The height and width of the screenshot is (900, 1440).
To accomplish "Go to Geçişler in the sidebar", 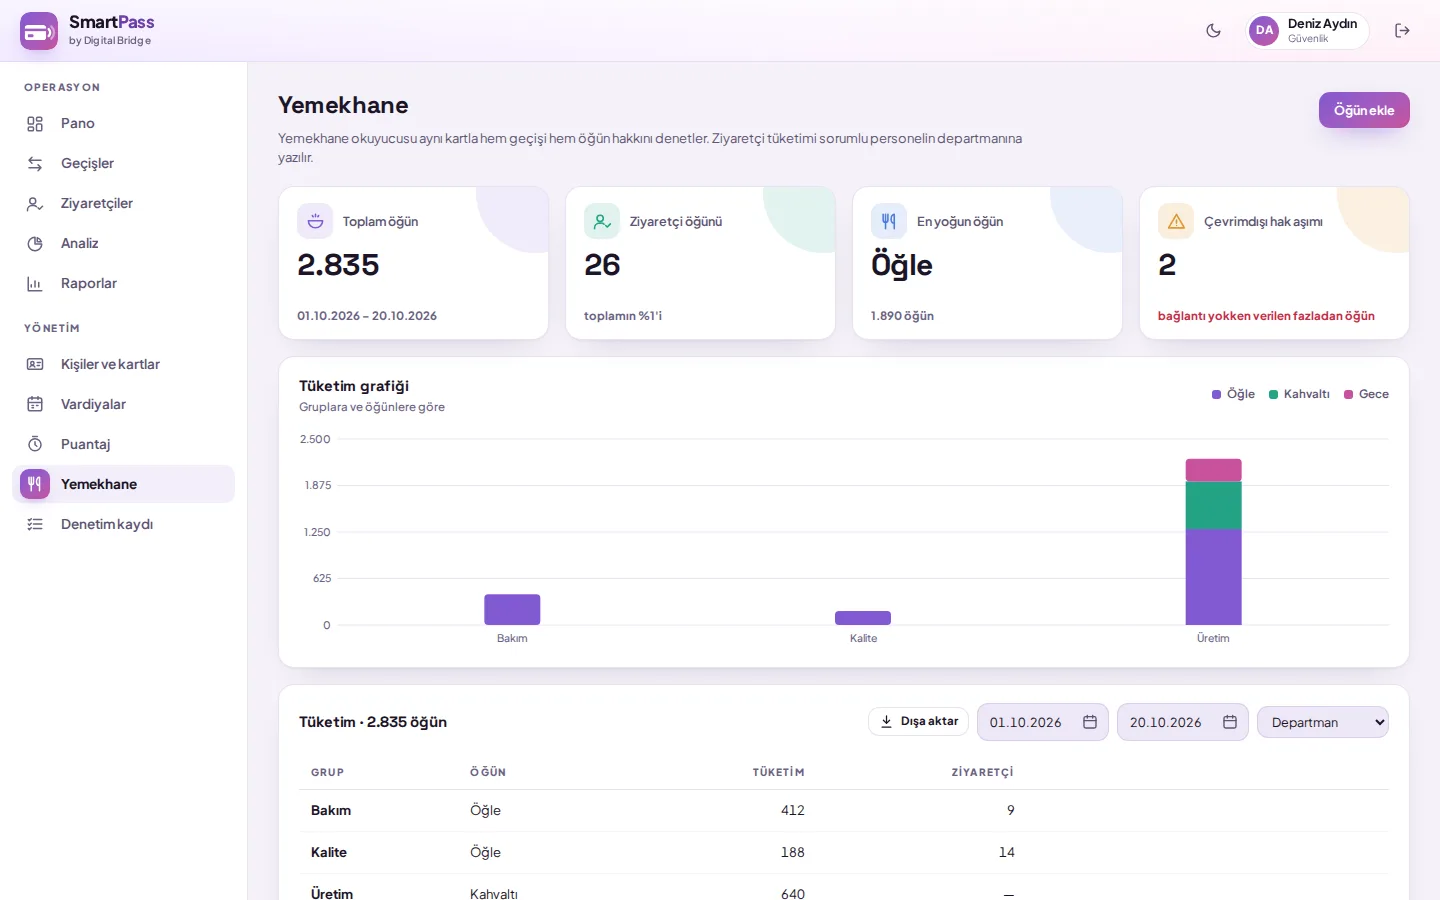I will (123, 163).
